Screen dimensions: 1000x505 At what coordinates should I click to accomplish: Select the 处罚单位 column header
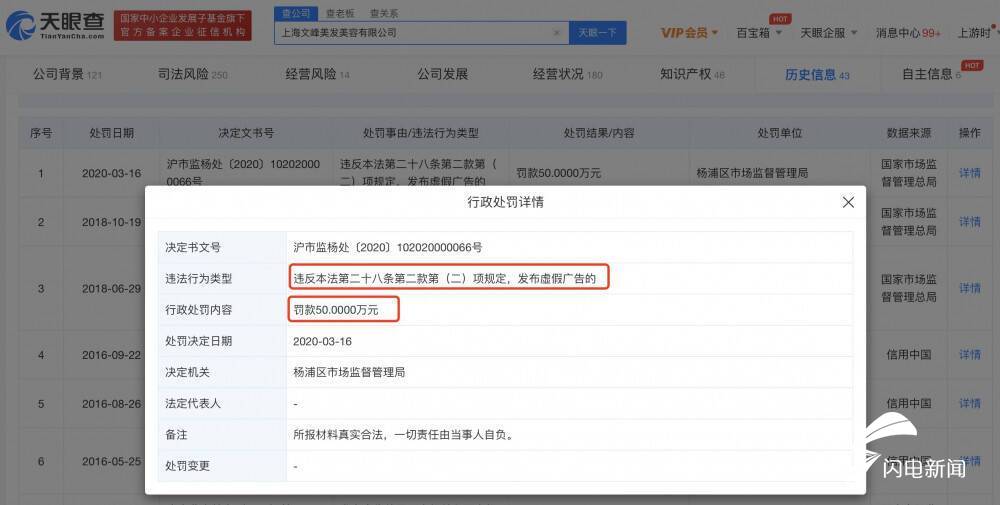point(779,133)
